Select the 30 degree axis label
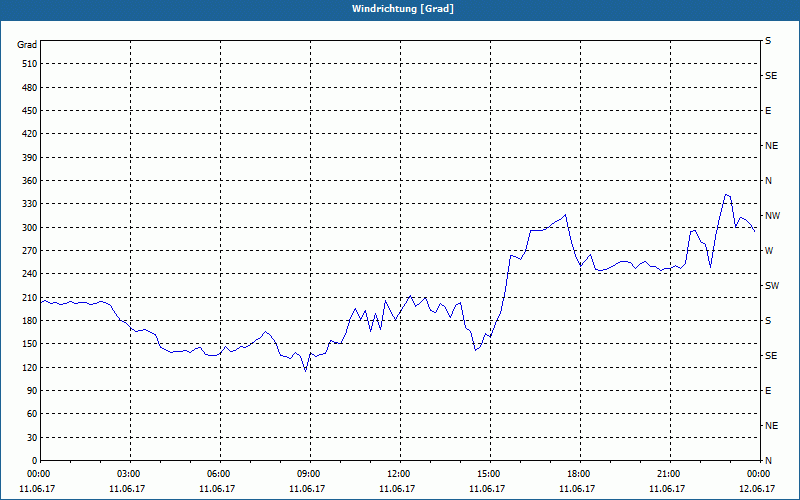Image resolution: width=800 pixels, height=500 pixels. [x=32, y=438]
